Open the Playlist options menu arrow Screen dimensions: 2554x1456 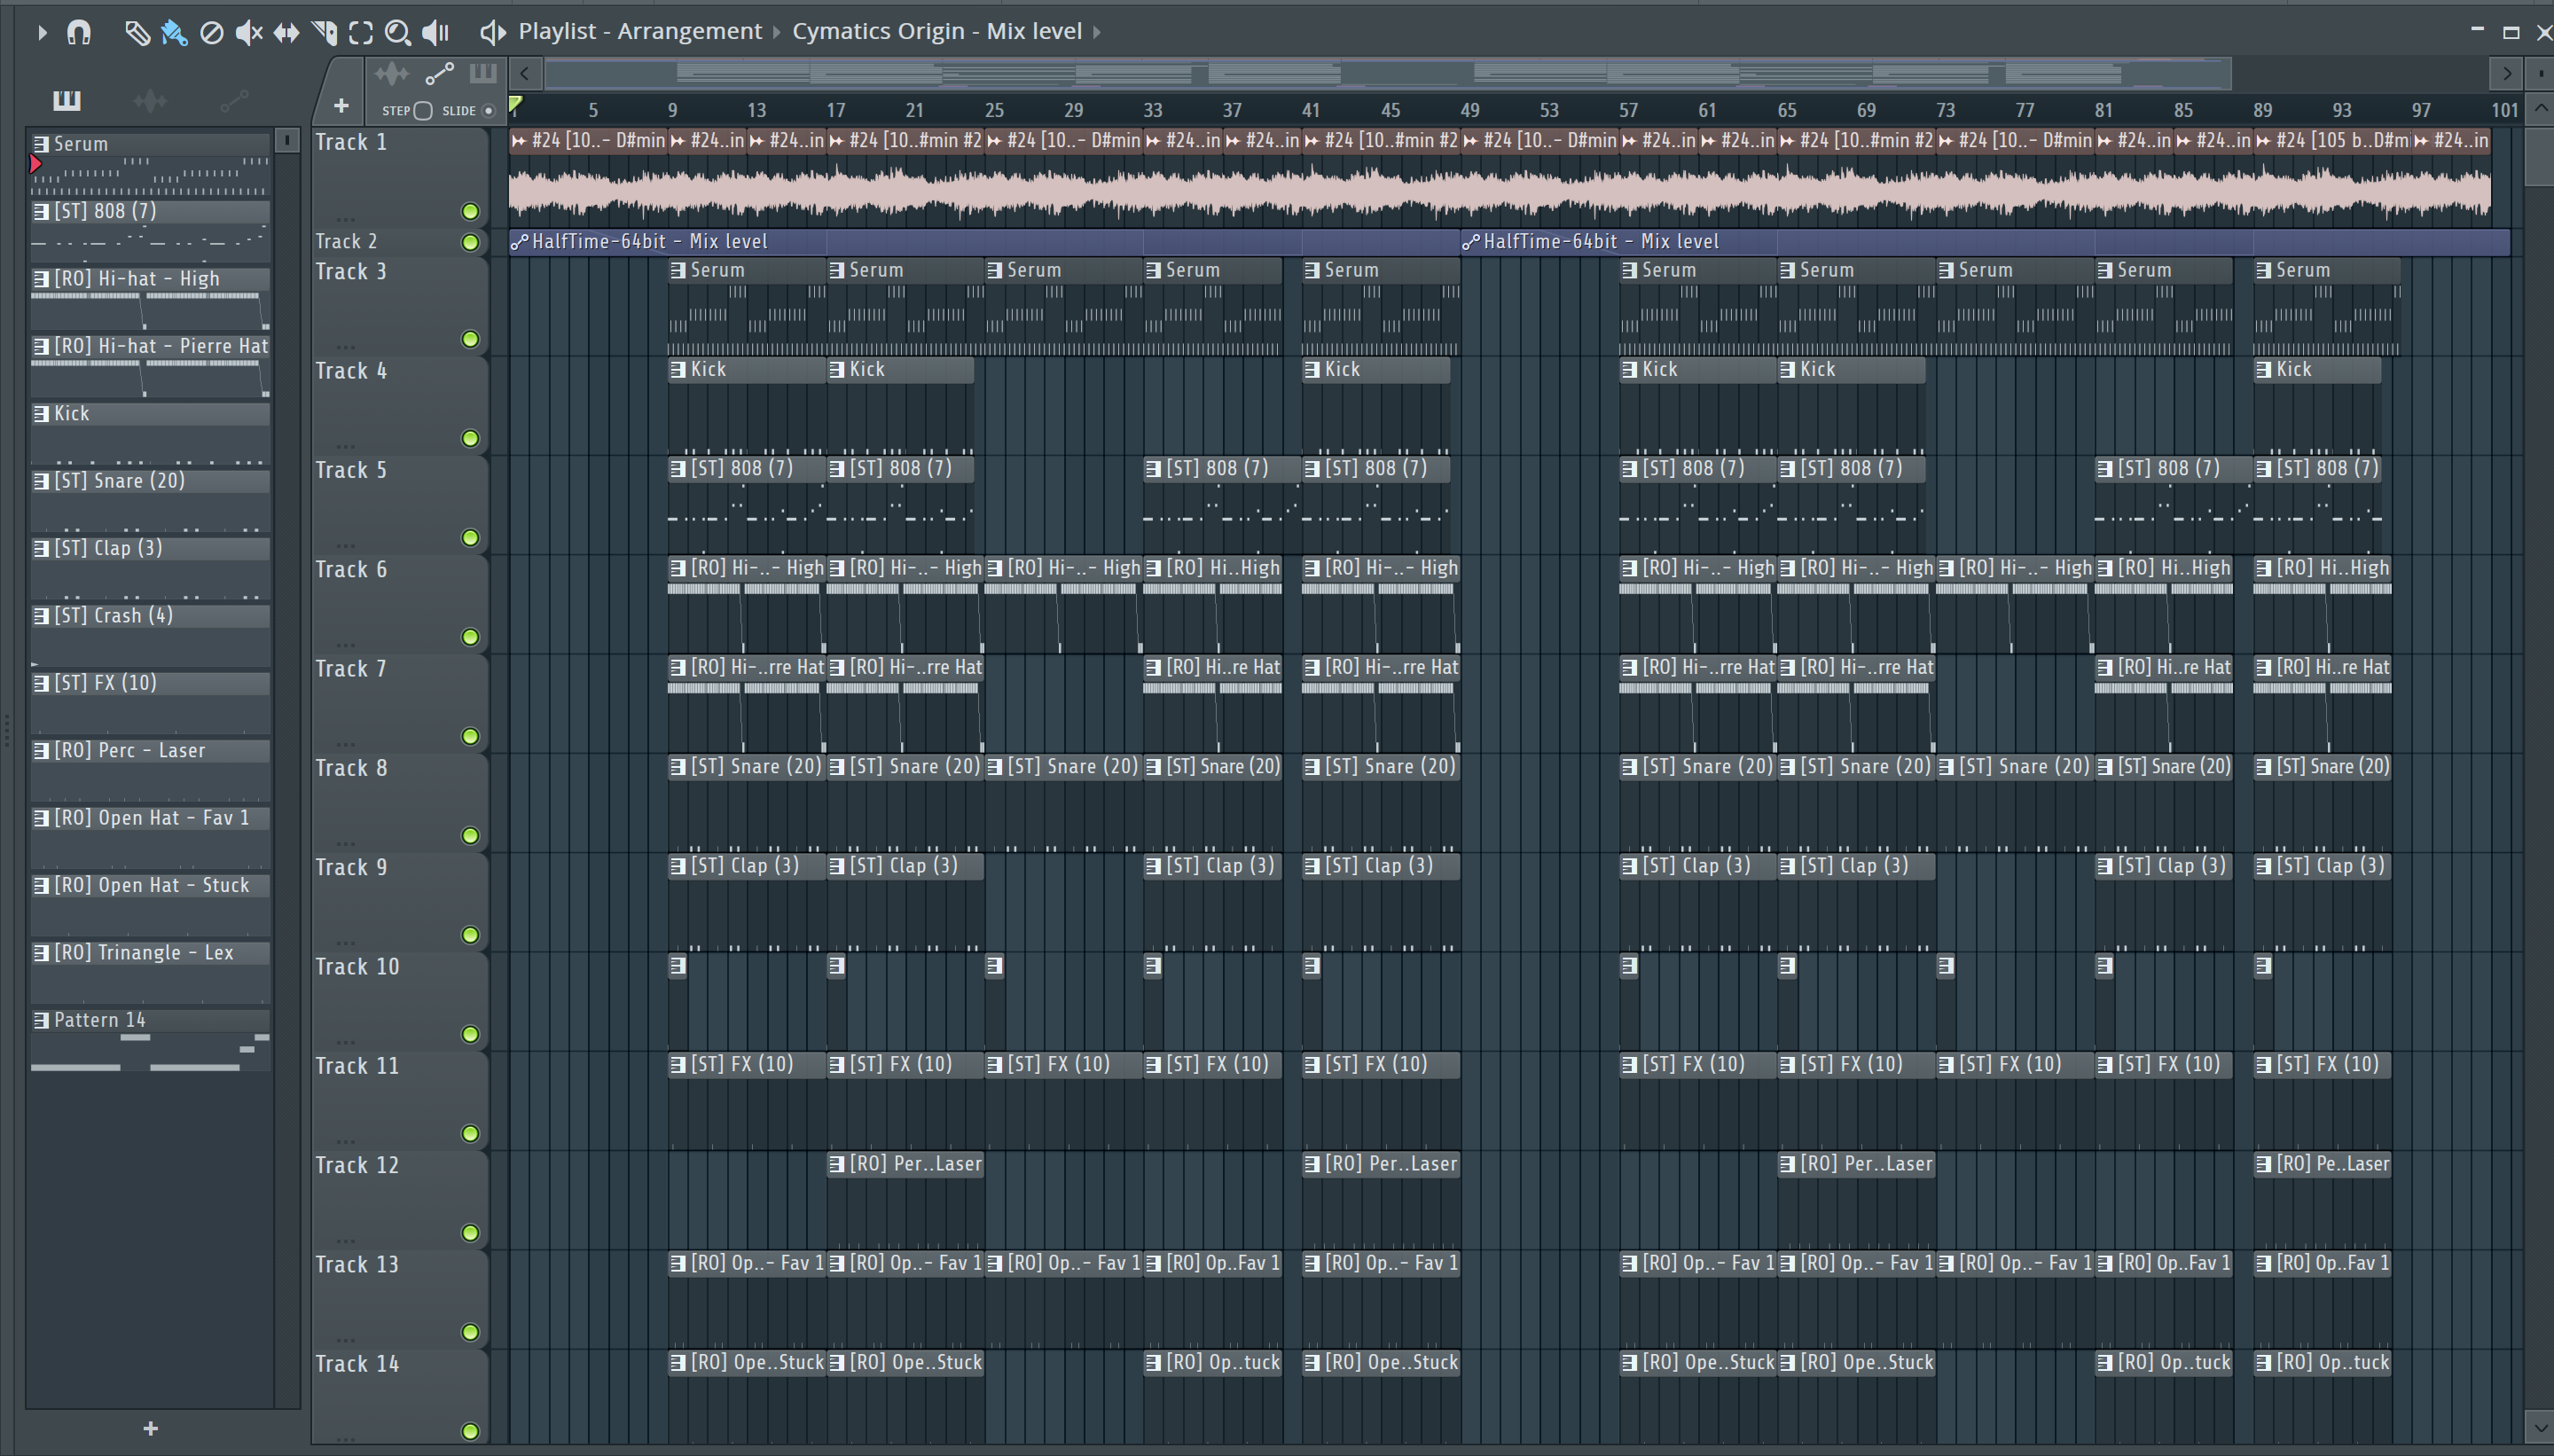point(41,32)
